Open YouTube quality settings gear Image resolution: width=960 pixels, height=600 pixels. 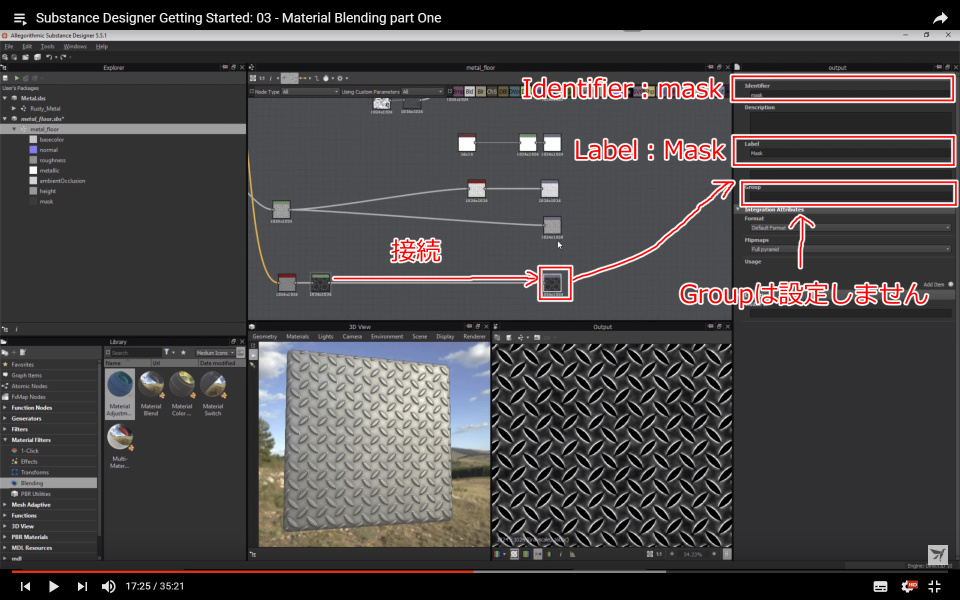[x=910, y=587]
